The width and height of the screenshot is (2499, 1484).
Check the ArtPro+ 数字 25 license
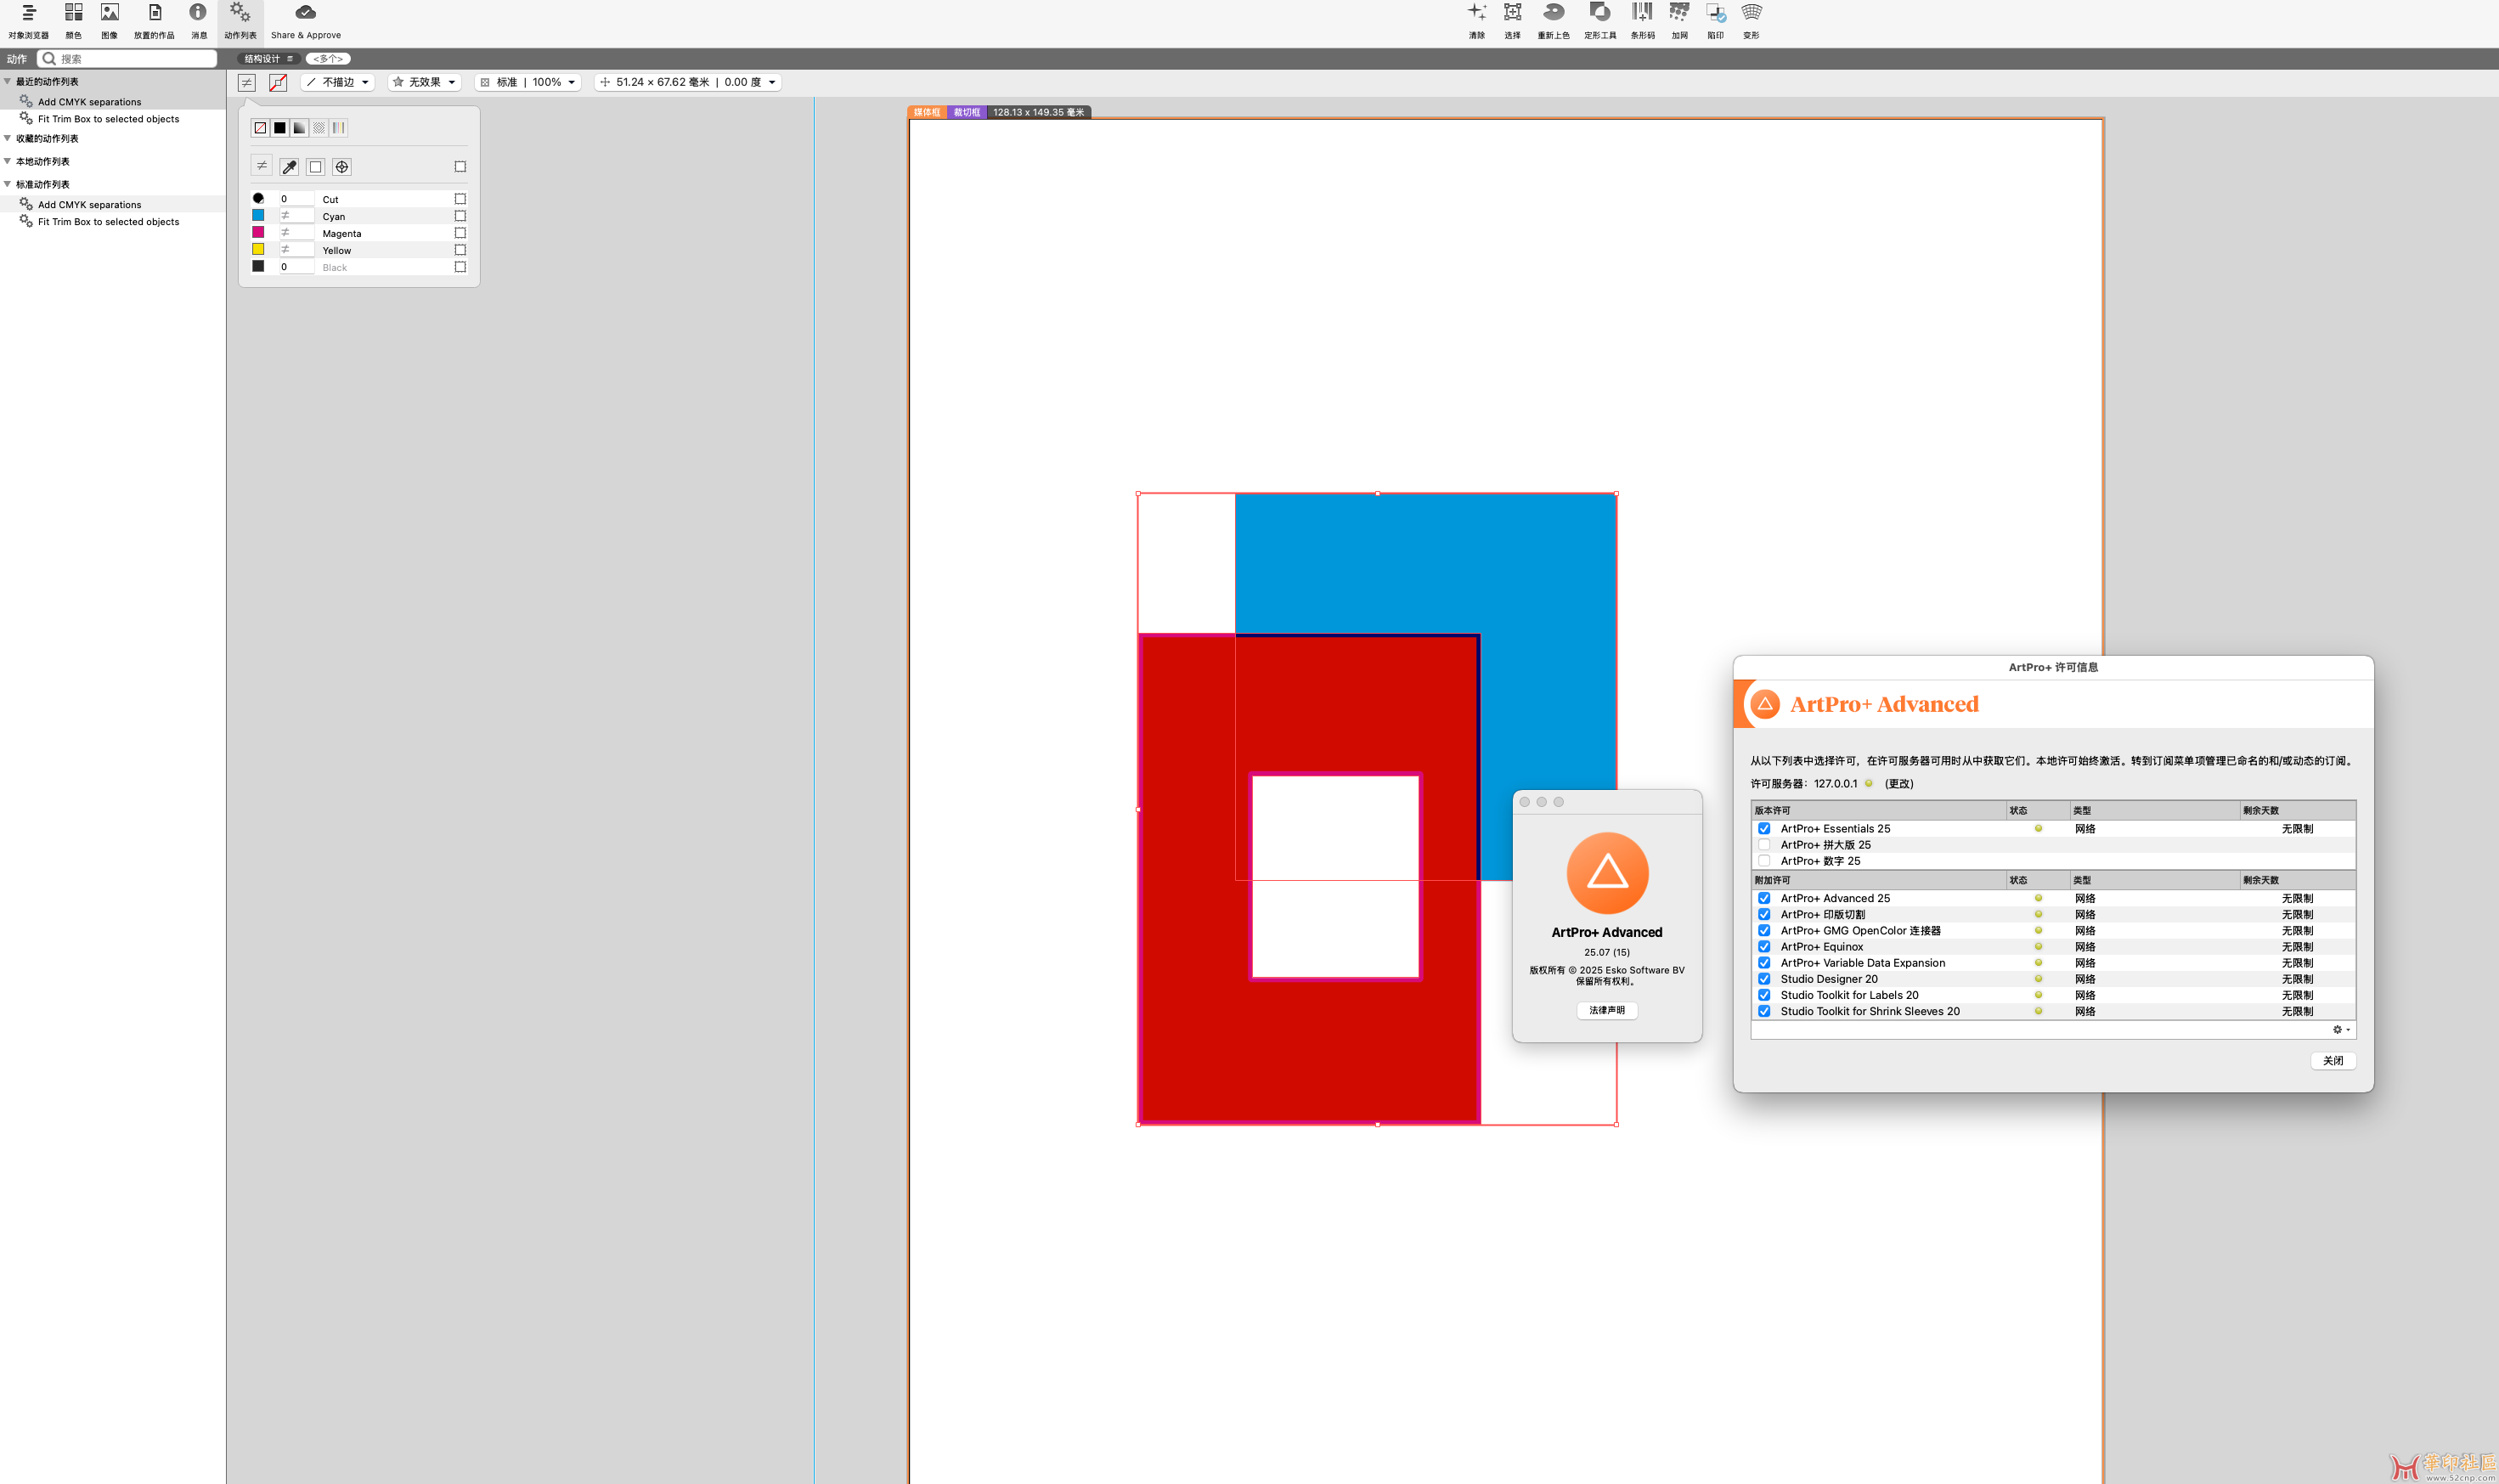pyautogui.click(x=1764, y=860)
